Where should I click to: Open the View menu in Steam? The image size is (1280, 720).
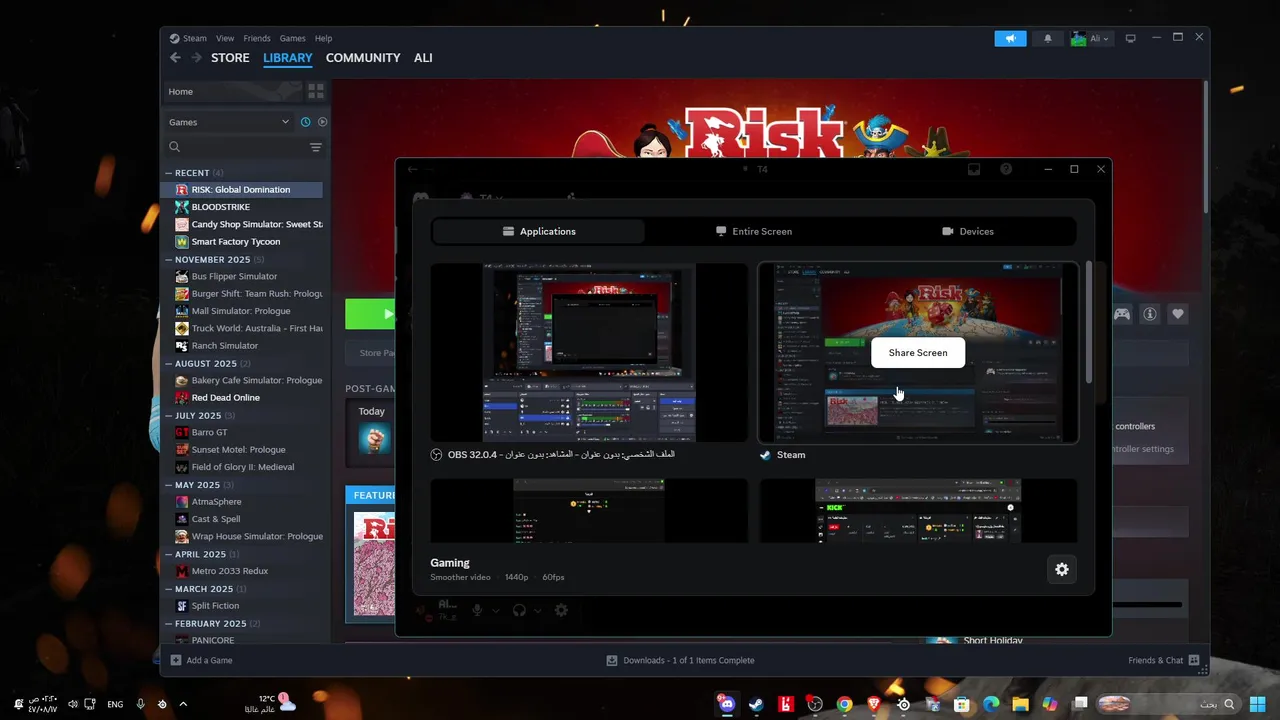pyautogui.click(x=225, y=38)
